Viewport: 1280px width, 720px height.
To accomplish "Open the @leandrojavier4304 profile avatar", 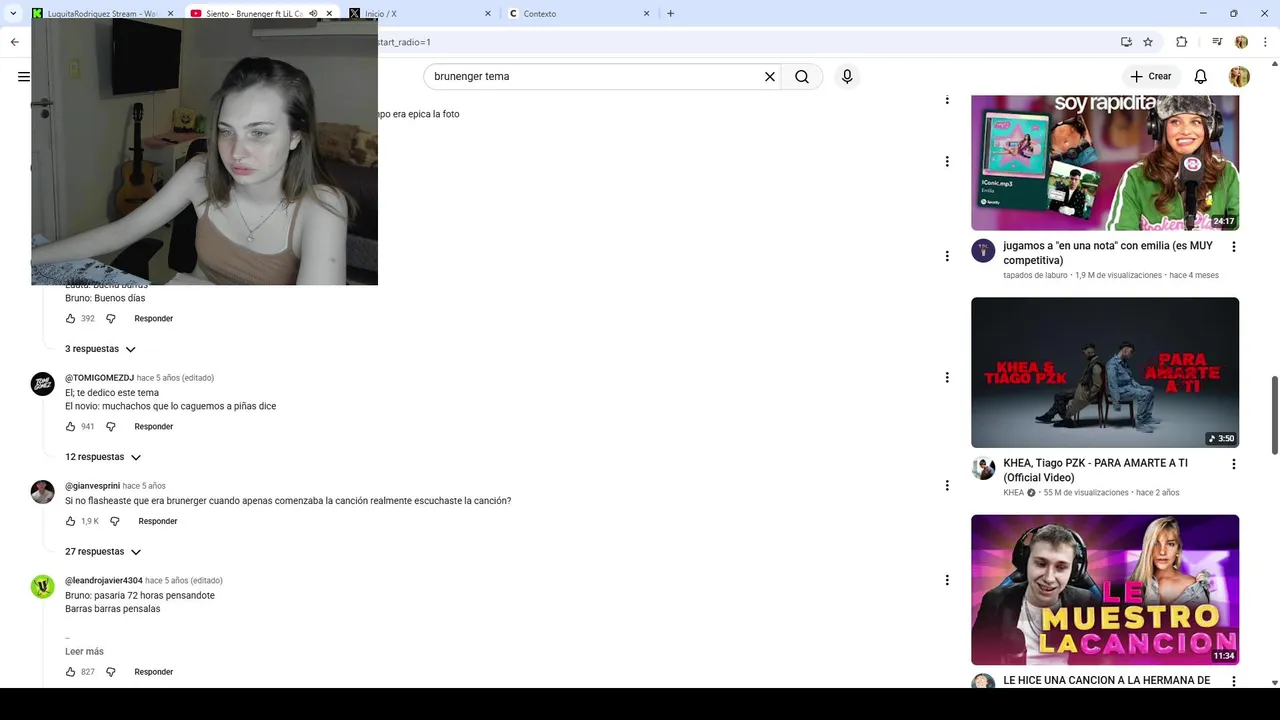I will (42, 587).
